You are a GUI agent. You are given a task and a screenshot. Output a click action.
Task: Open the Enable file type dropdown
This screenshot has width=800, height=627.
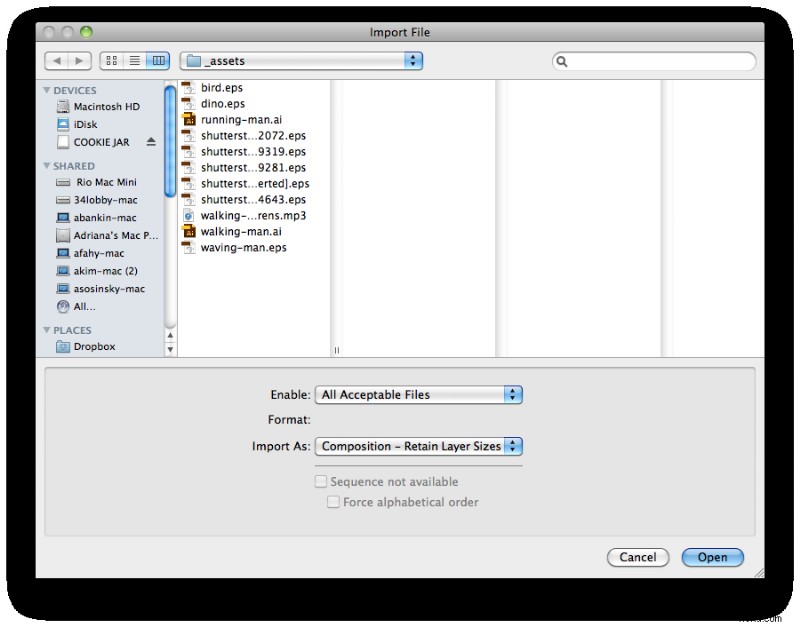[418, 395]
